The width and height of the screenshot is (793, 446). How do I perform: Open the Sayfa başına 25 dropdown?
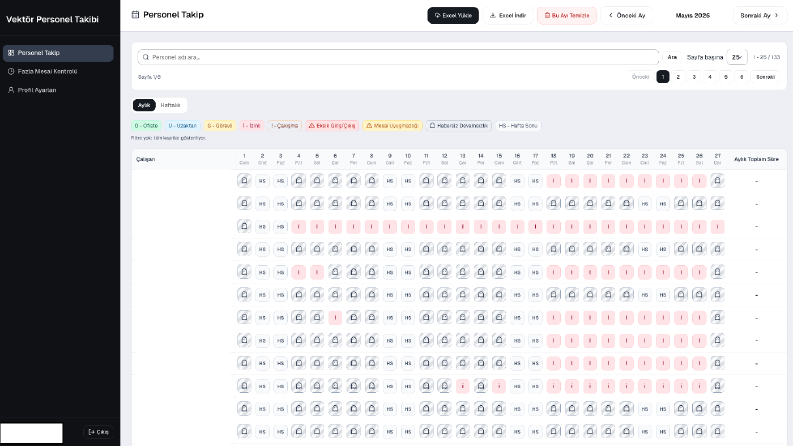[x=736, y=57]
